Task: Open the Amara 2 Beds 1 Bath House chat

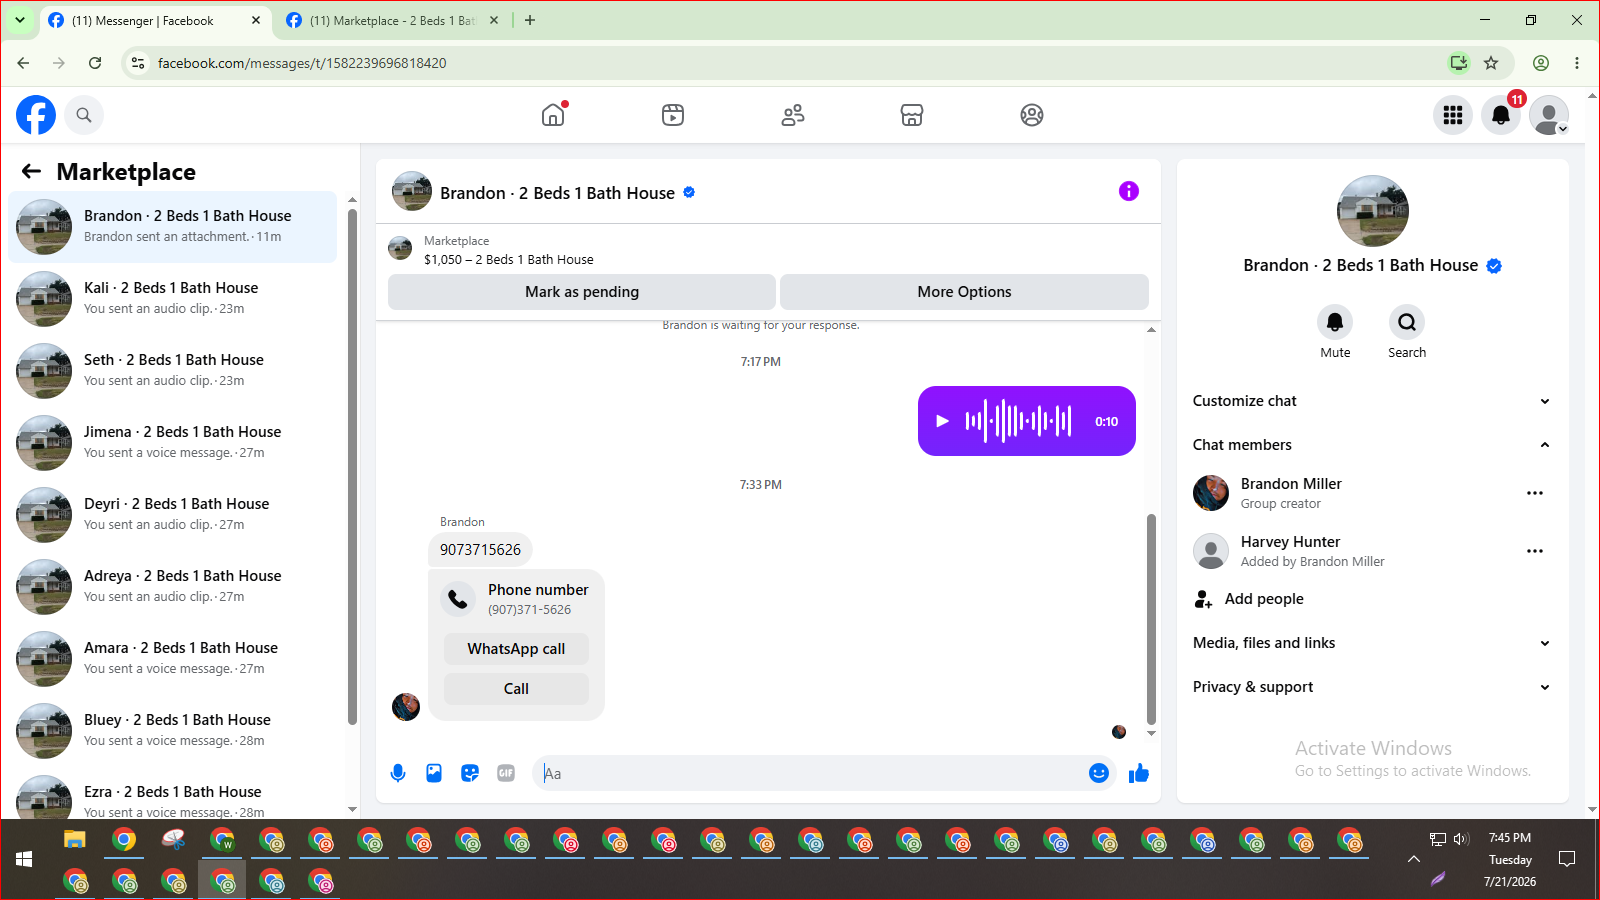Action: point(173,658)
